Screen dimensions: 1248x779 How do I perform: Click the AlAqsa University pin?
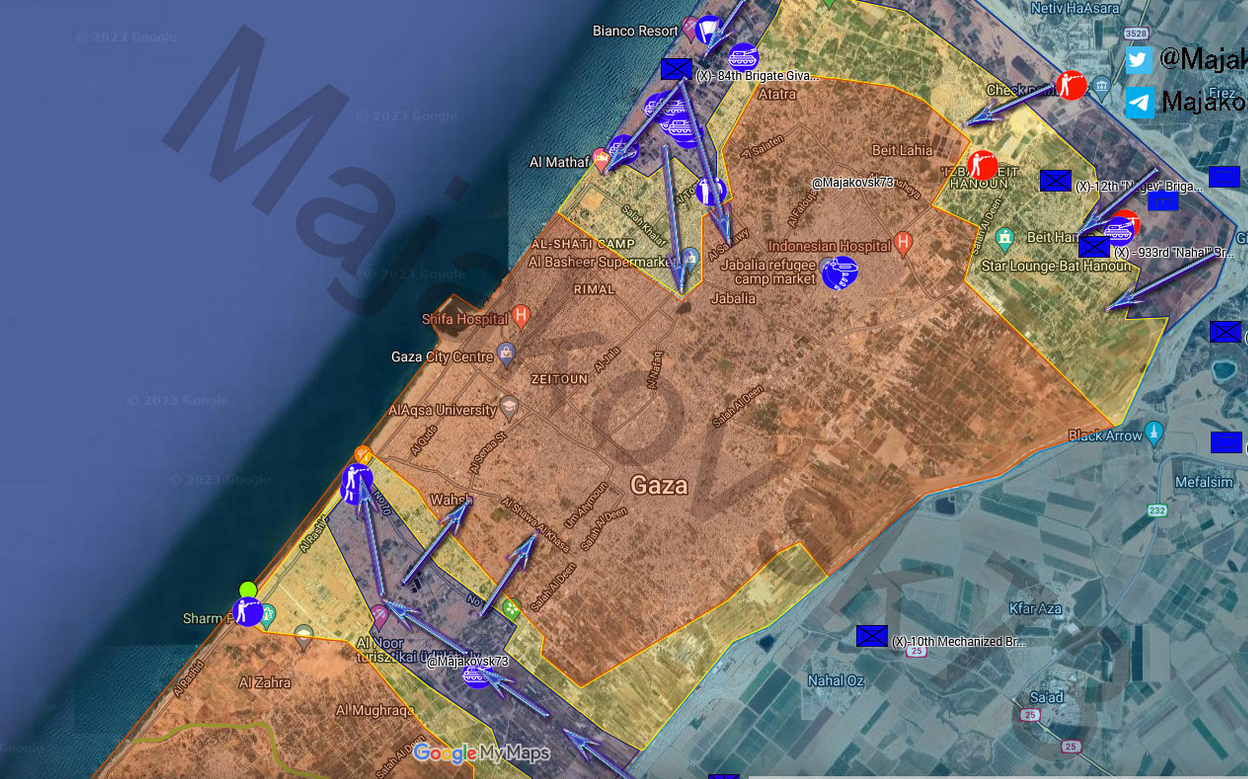(509, 407)
